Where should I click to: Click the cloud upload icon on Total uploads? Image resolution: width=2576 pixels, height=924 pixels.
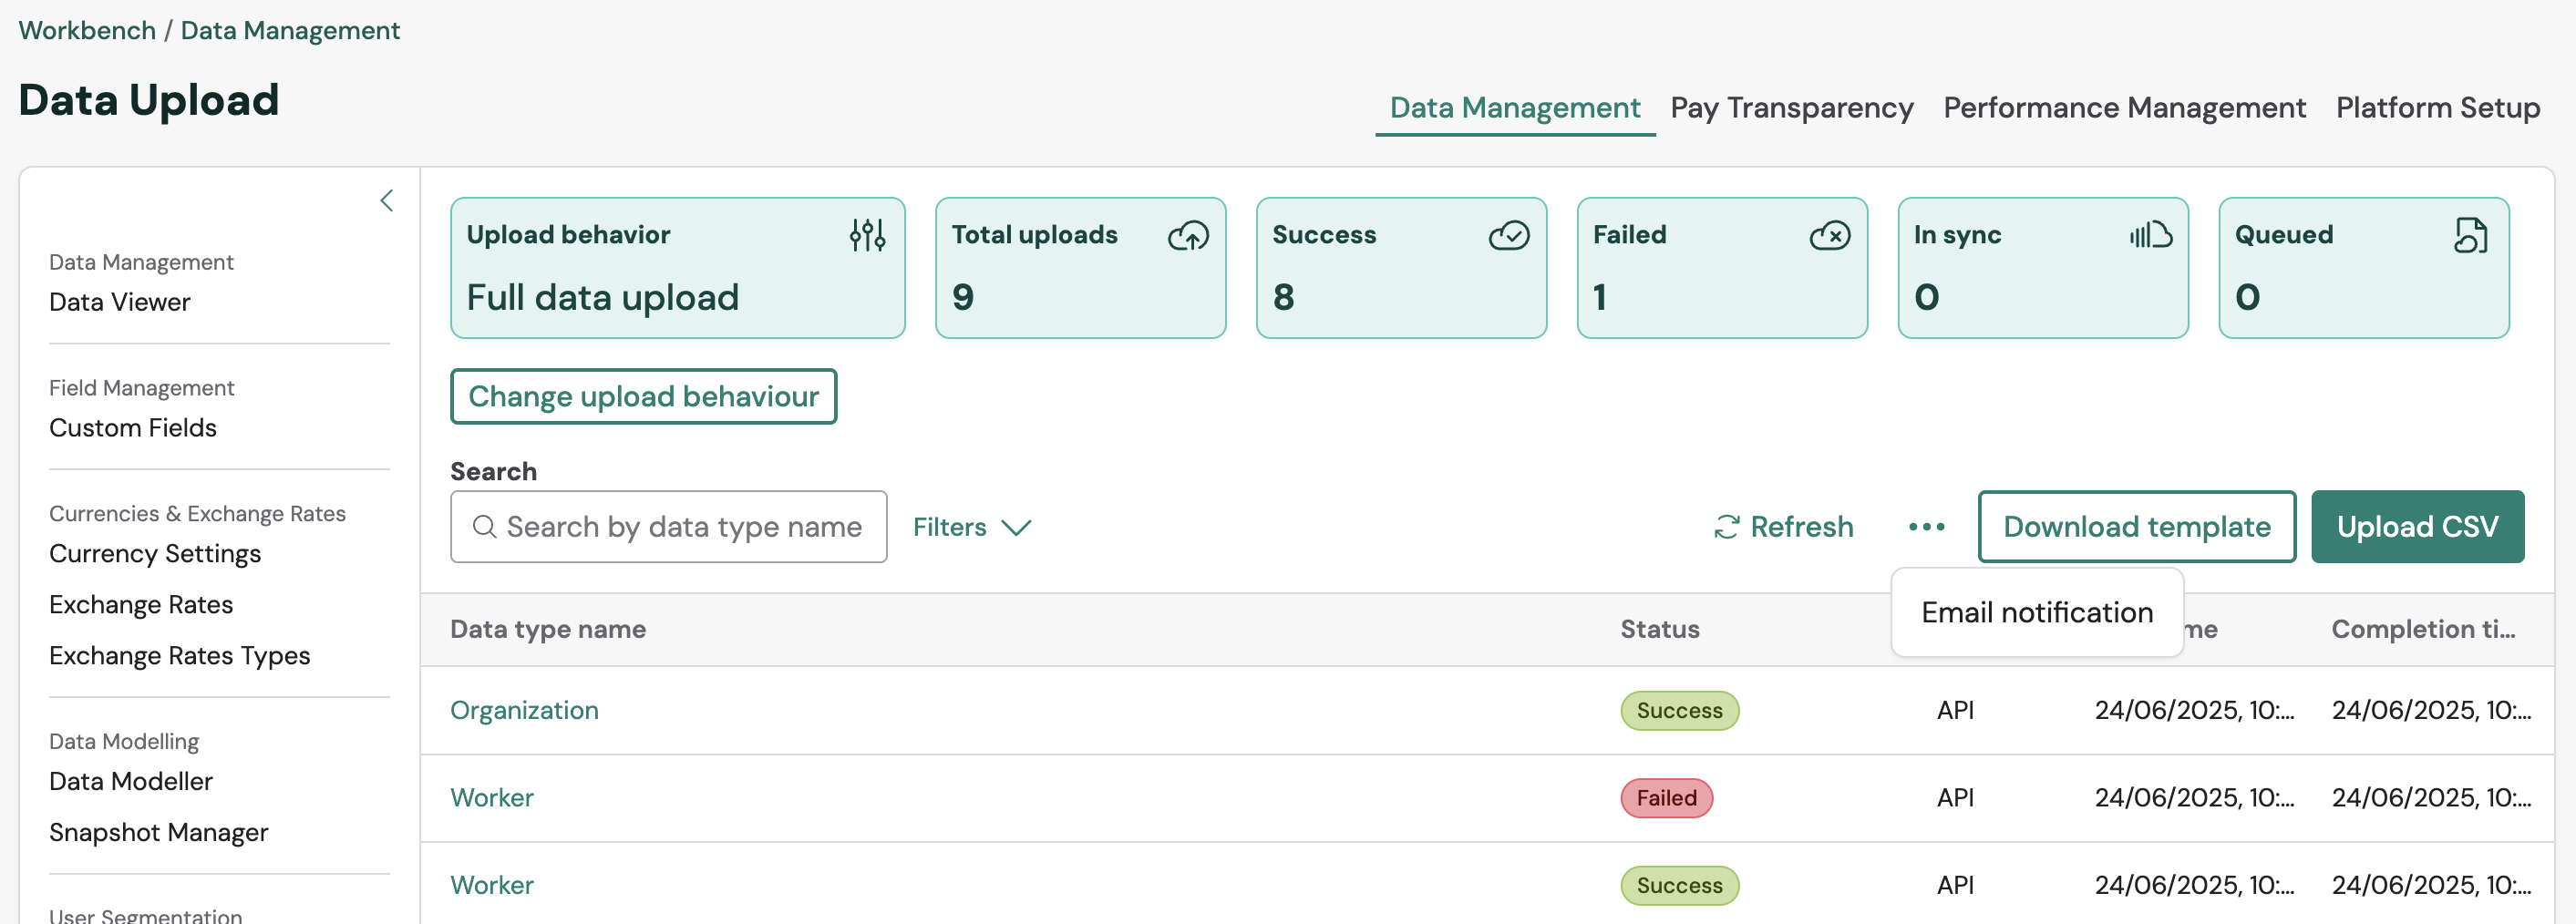point(1188,236)
